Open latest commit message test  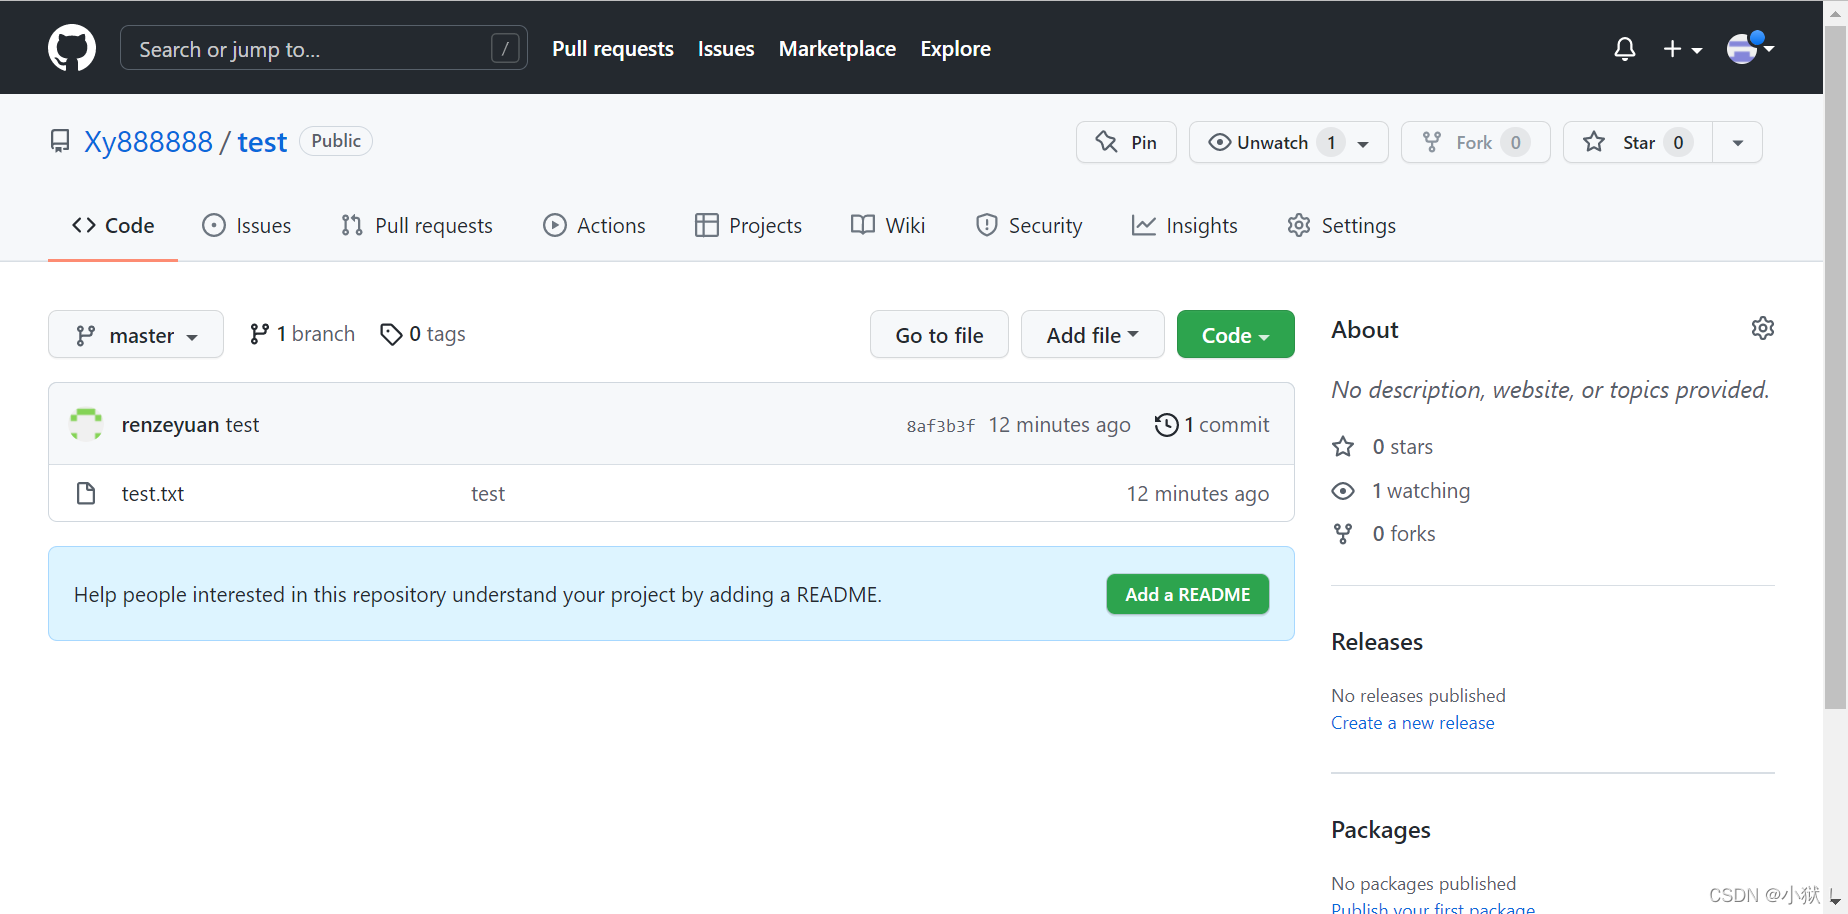pos(242,425)
